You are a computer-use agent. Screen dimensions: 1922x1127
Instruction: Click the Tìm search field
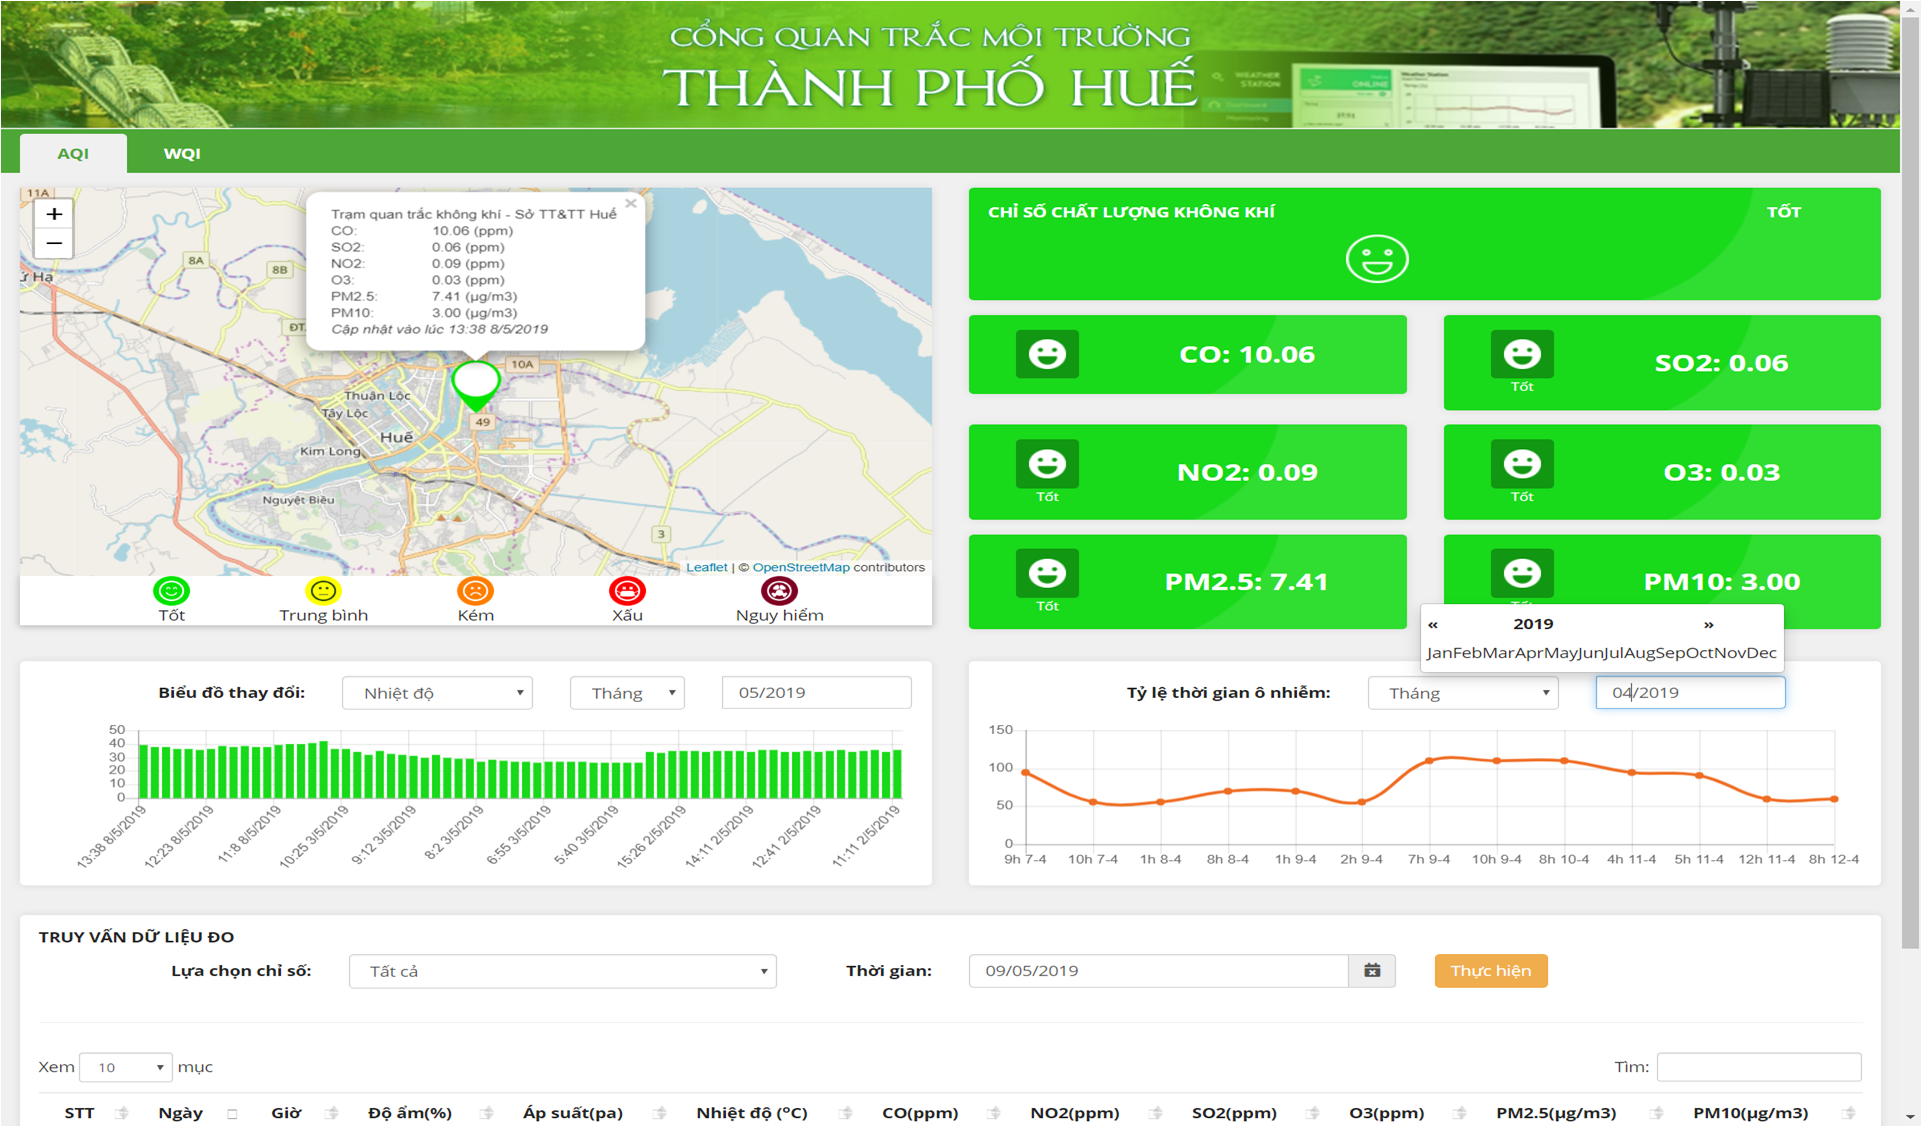click(x=1758, y=1067)
